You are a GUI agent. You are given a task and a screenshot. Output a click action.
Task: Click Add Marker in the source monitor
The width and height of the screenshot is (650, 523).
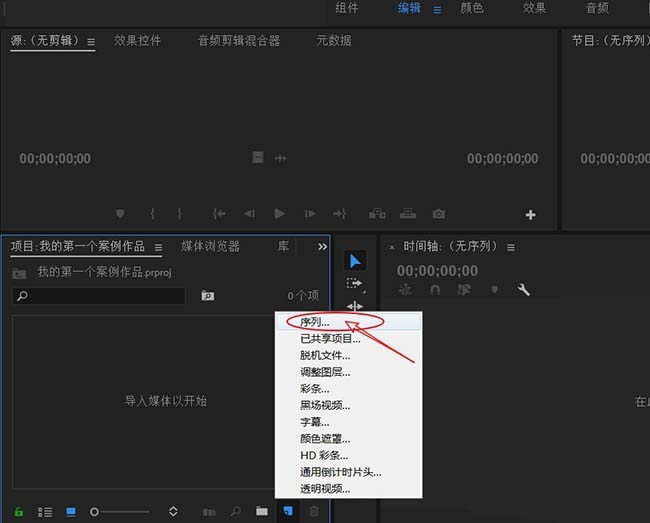pos(120,214)
